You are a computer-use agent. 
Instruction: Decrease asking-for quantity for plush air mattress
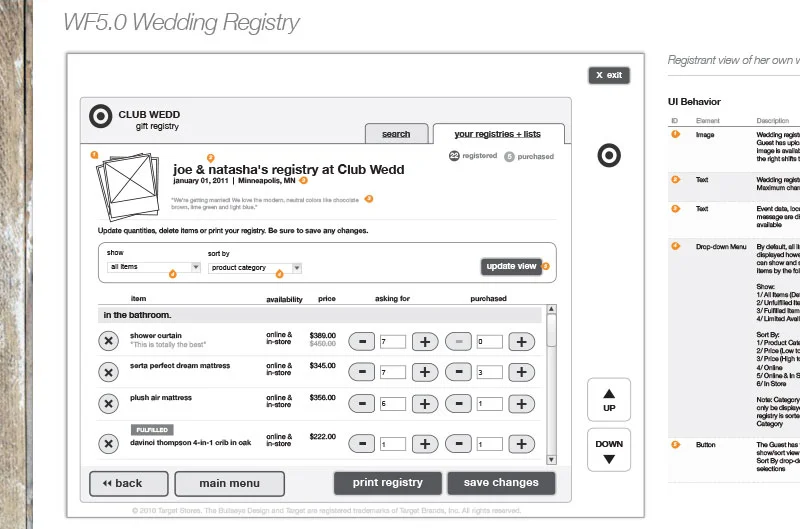click(x=362, y=404)
